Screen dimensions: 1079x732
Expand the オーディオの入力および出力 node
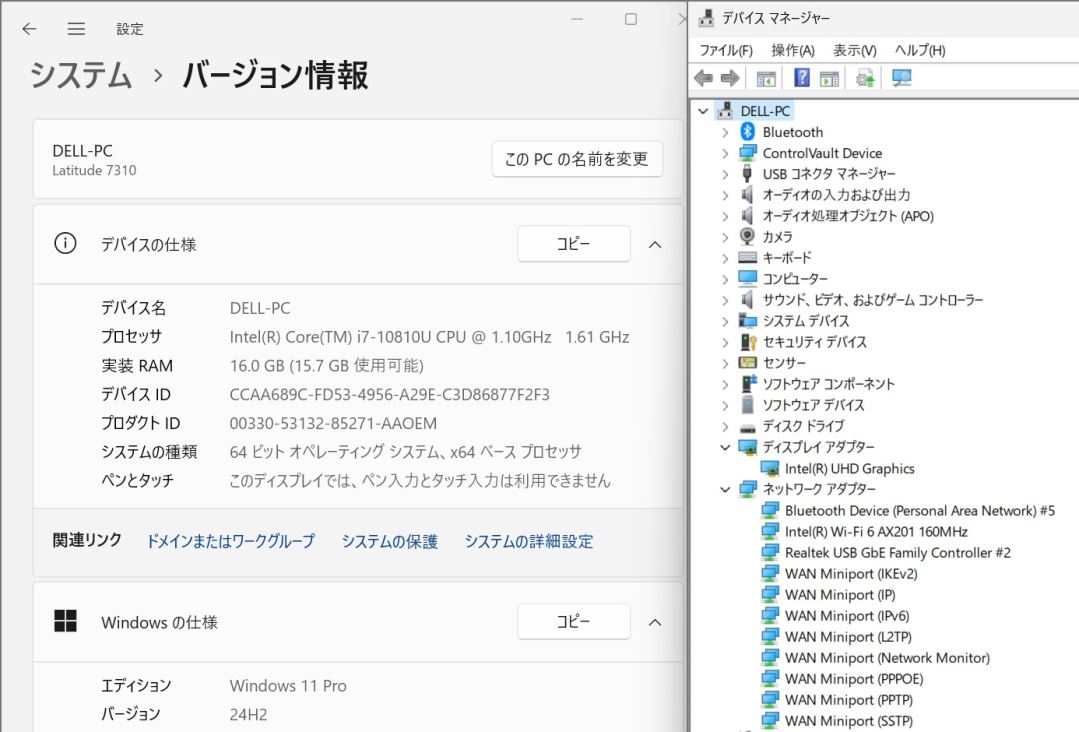[x=725, y=195]
